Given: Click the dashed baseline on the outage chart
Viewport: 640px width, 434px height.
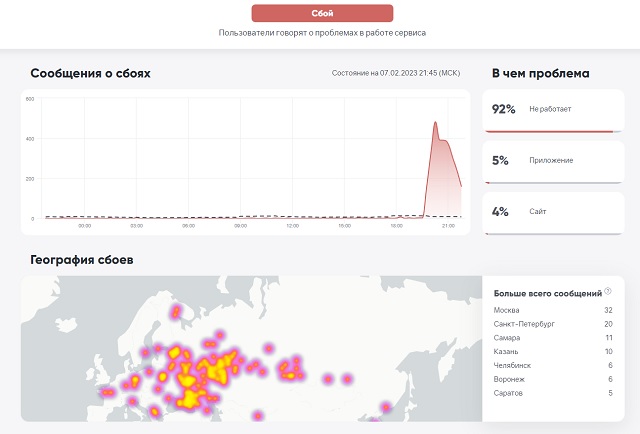Looking at the screenshot, I should tap(240, 216).
